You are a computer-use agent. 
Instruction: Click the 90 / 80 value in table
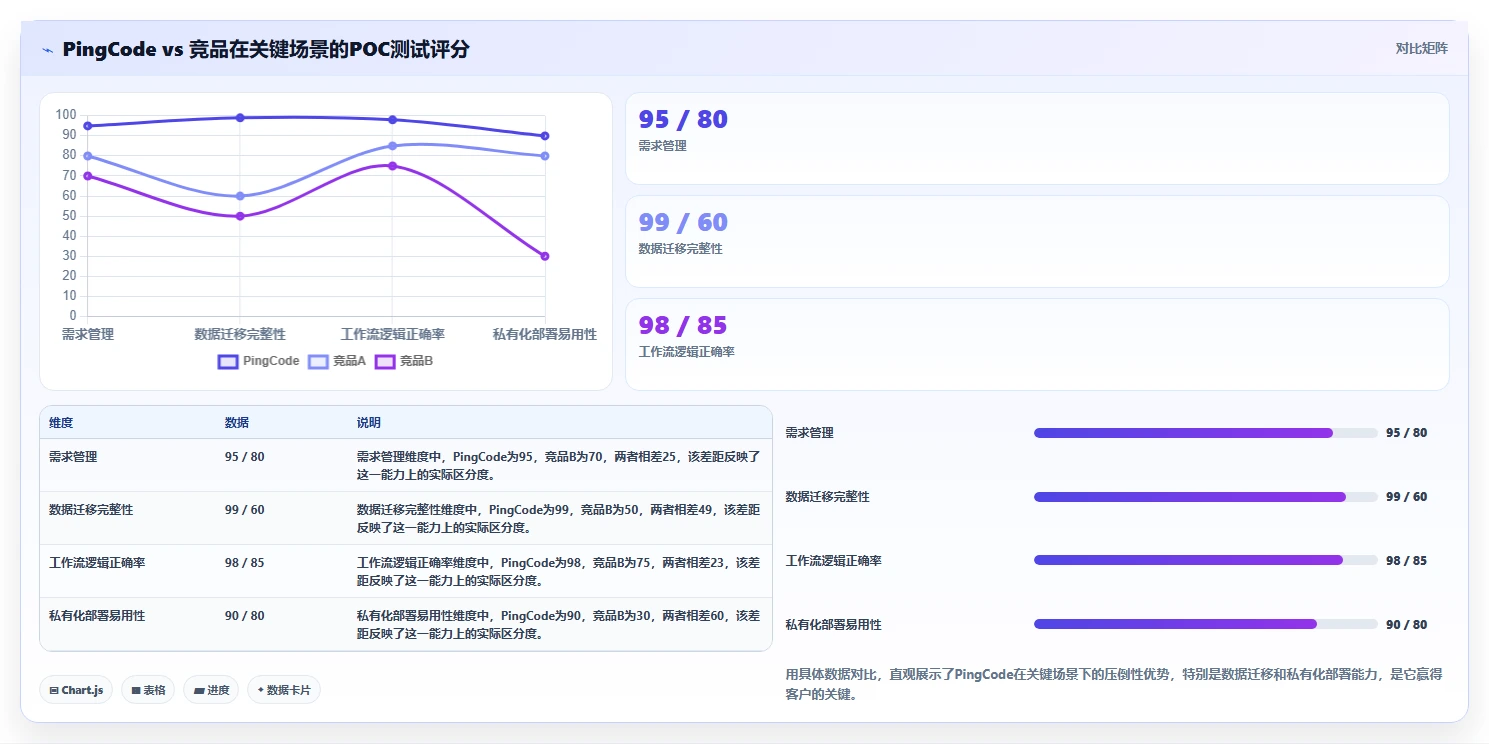[245, 616]
